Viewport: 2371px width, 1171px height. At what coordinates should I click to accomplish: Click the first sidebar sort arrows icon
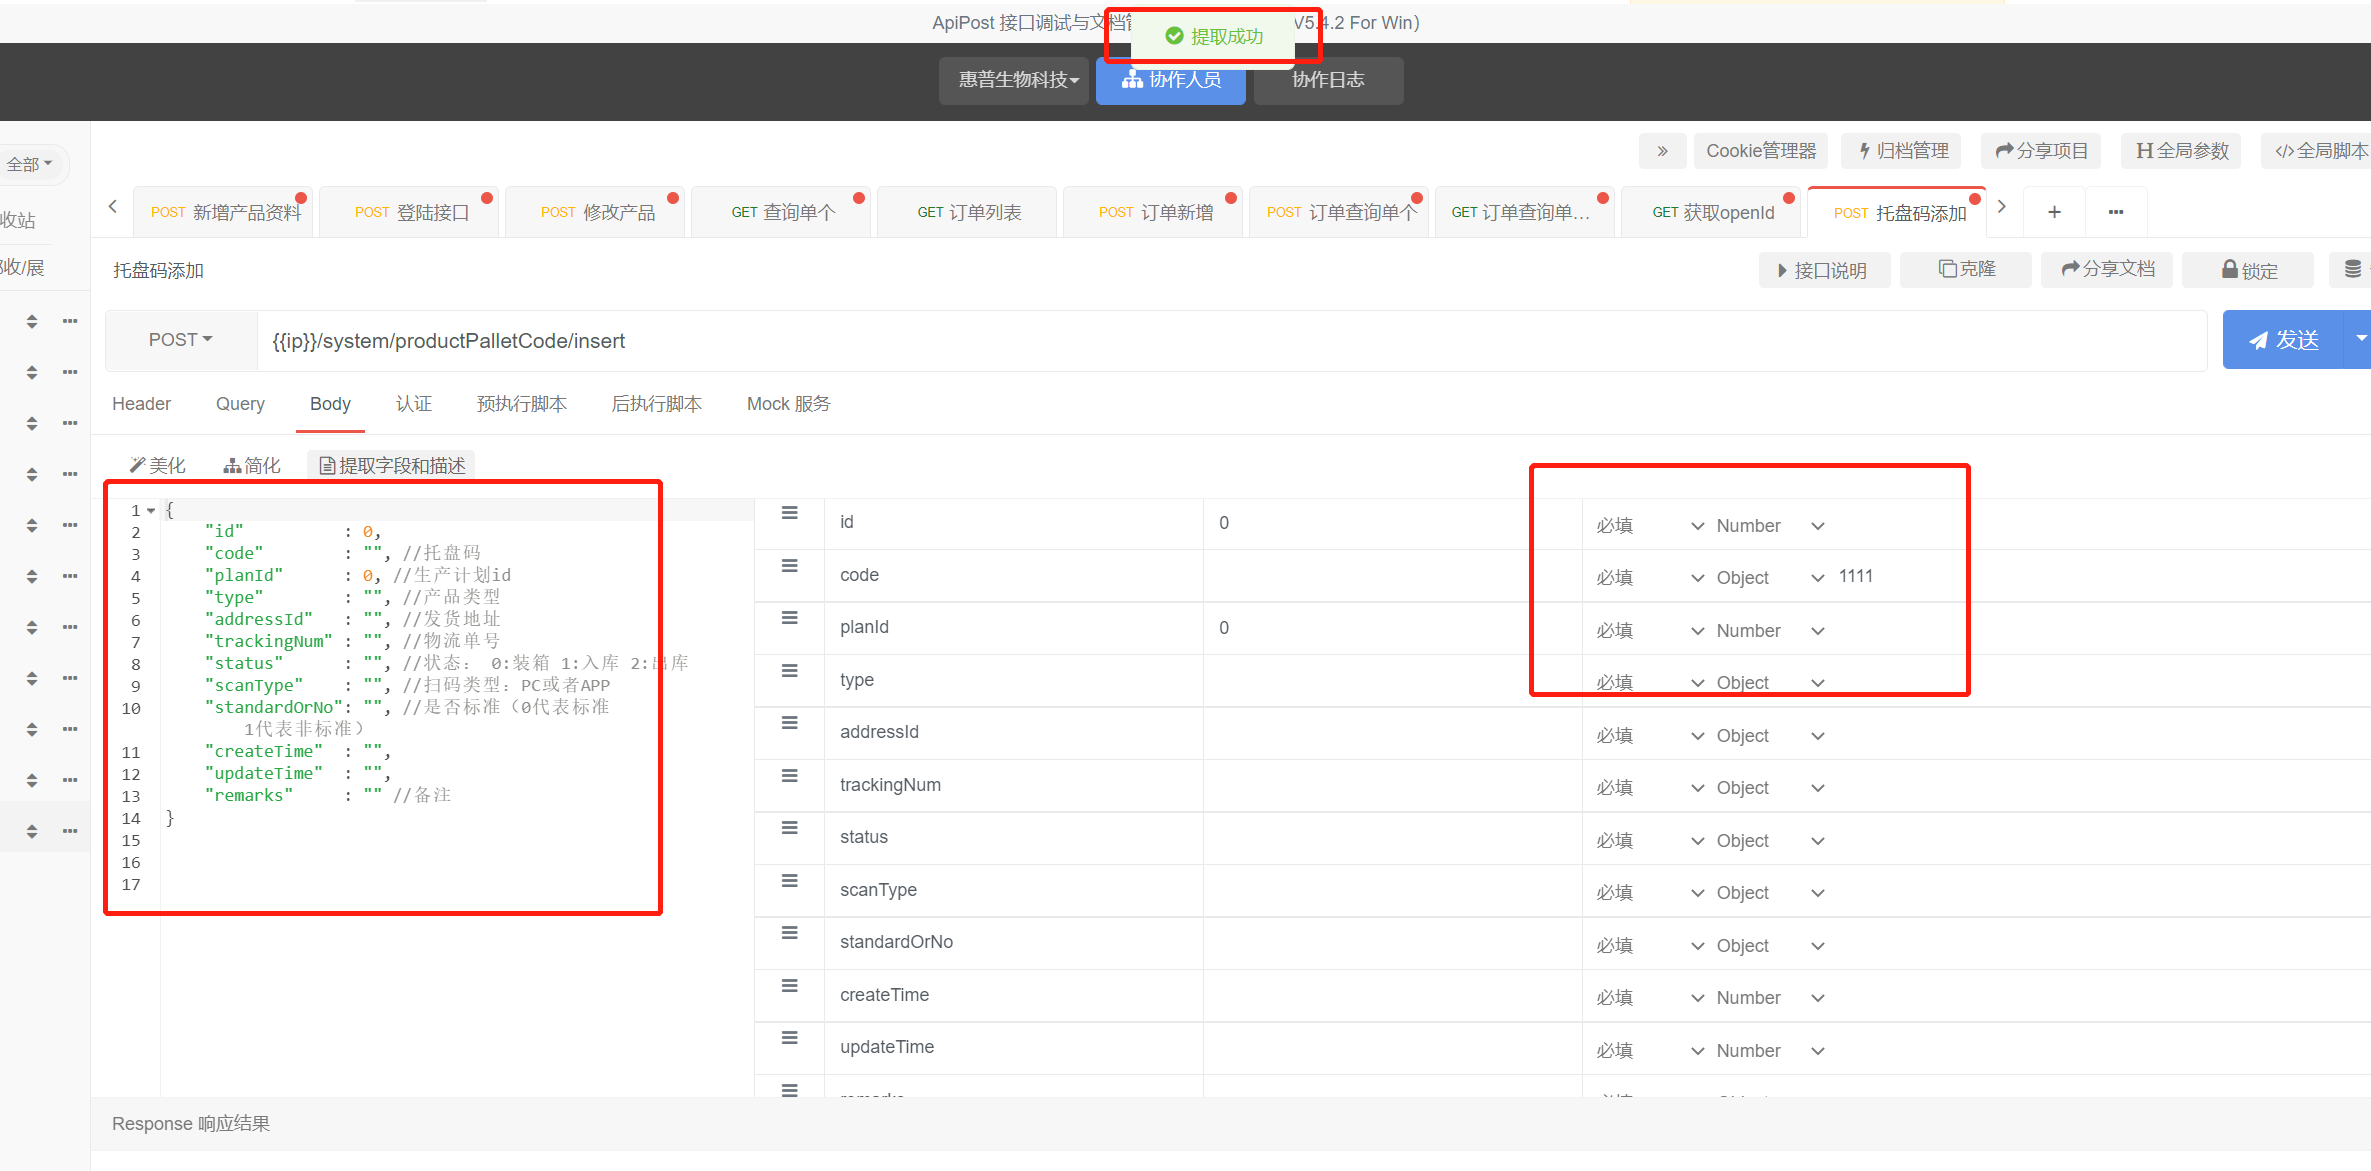coord(32,321)
